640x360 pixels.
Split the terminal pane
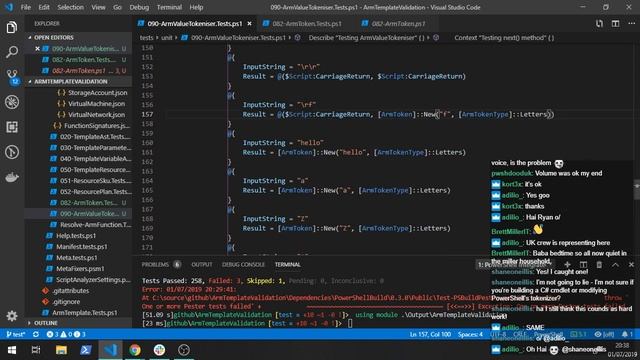pos(583,264)
